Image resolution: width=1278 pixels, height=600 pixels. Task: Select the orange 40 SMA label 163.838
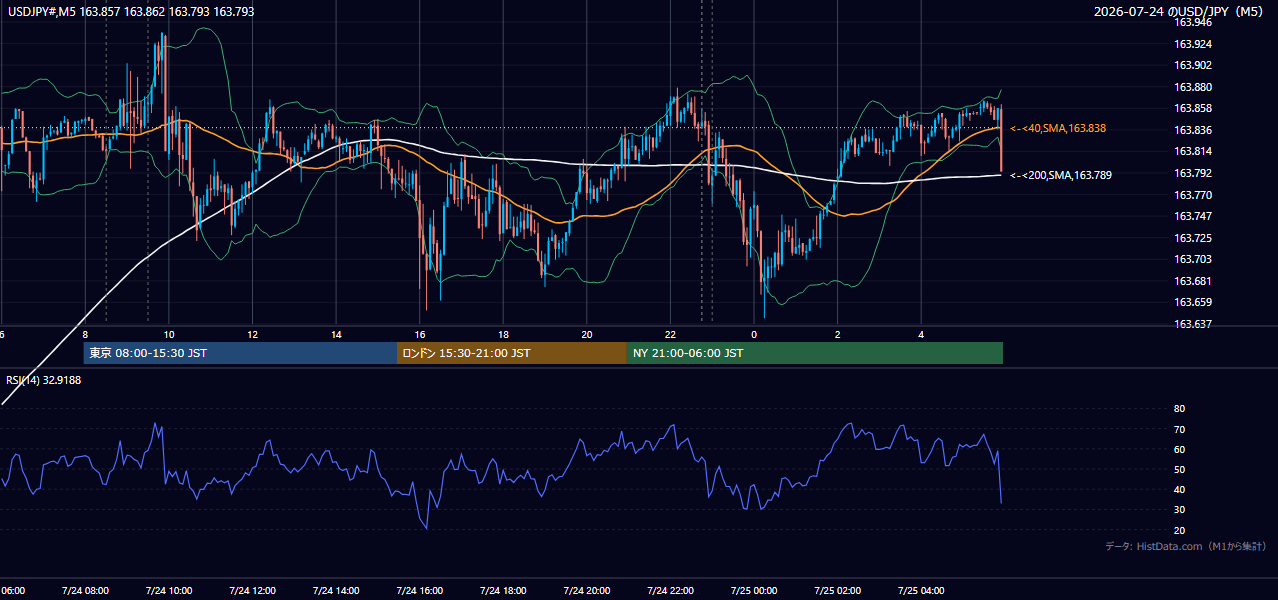(x=1058, y=128)
